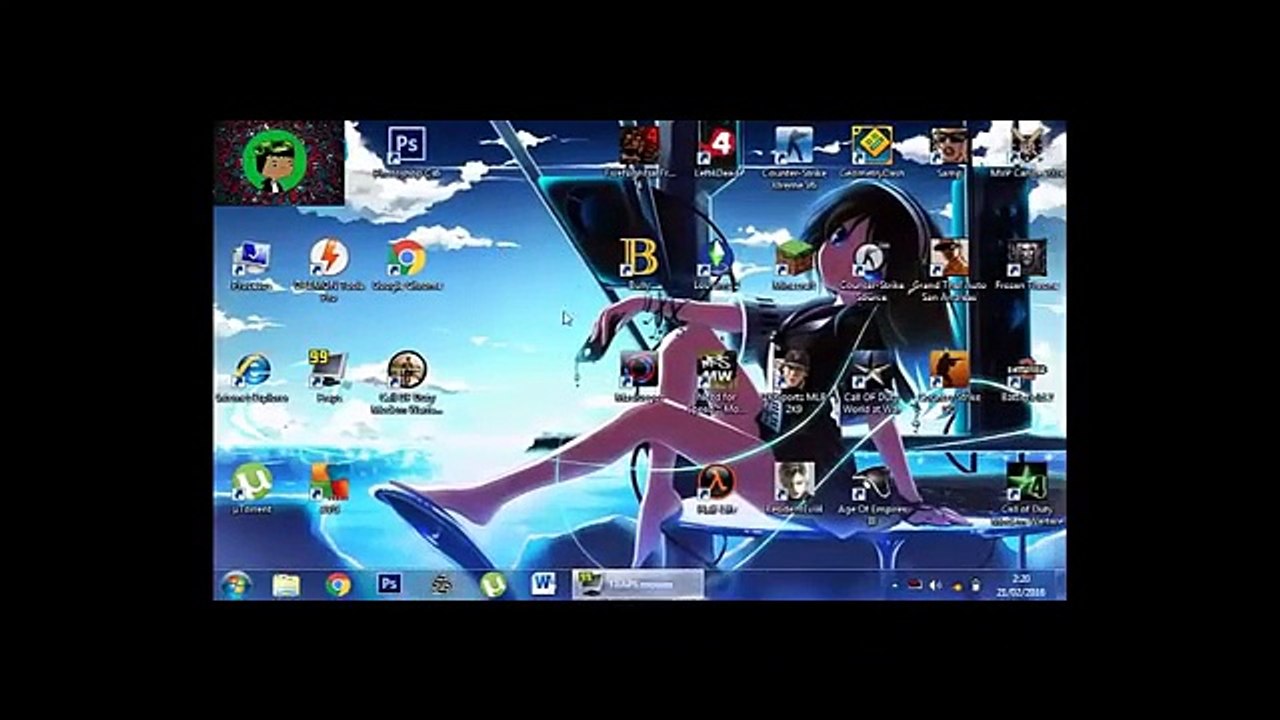Open the volume control in system tray
The width and height of the screenshot is (1280, 720).
(936, 585)
